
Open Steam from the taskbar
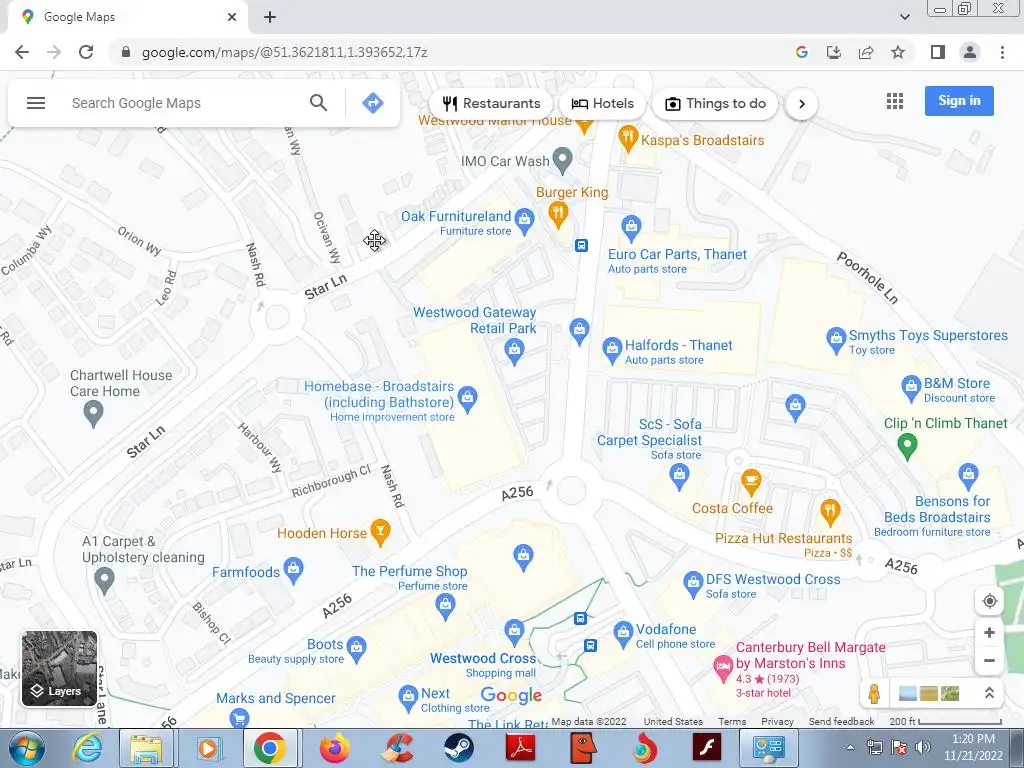point(459,748)
